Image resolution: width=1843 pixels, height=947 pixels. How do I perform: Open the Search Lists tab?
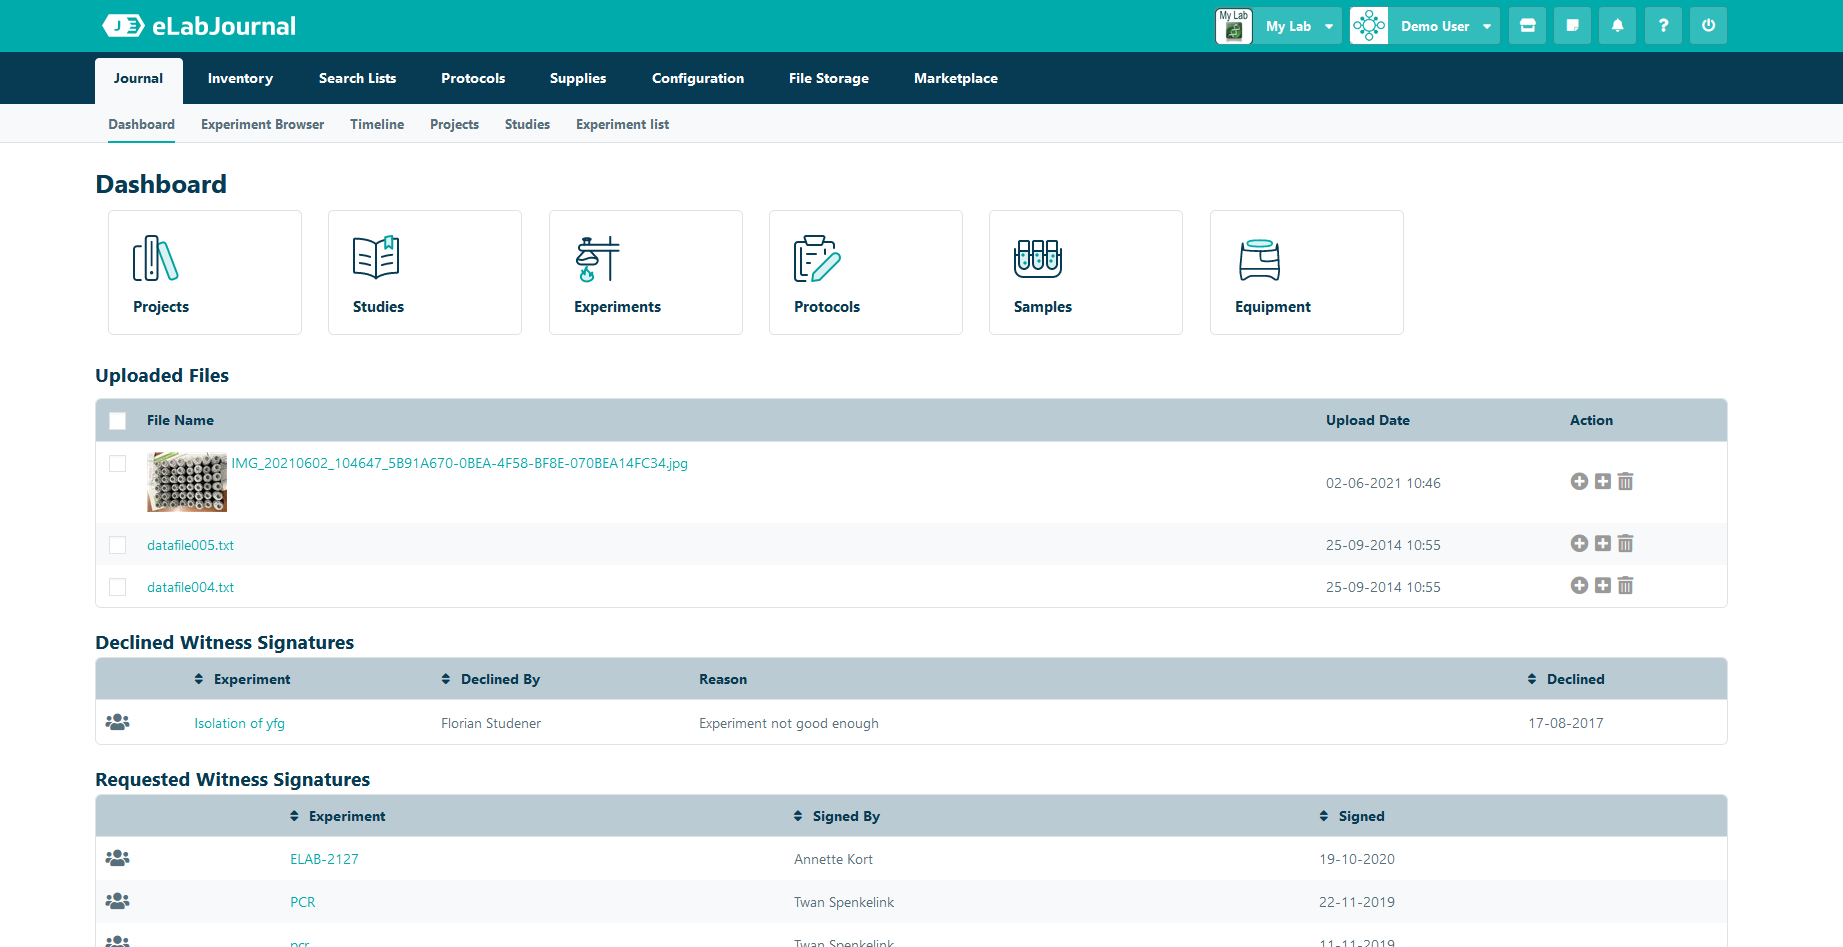click(357, 79)
